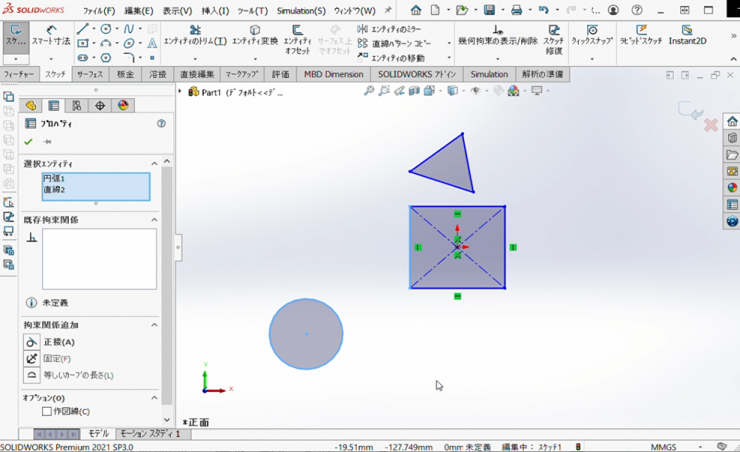Open the 編集(E) menu
The height and width of the screenshot is (452, 740).
[139, 10]
